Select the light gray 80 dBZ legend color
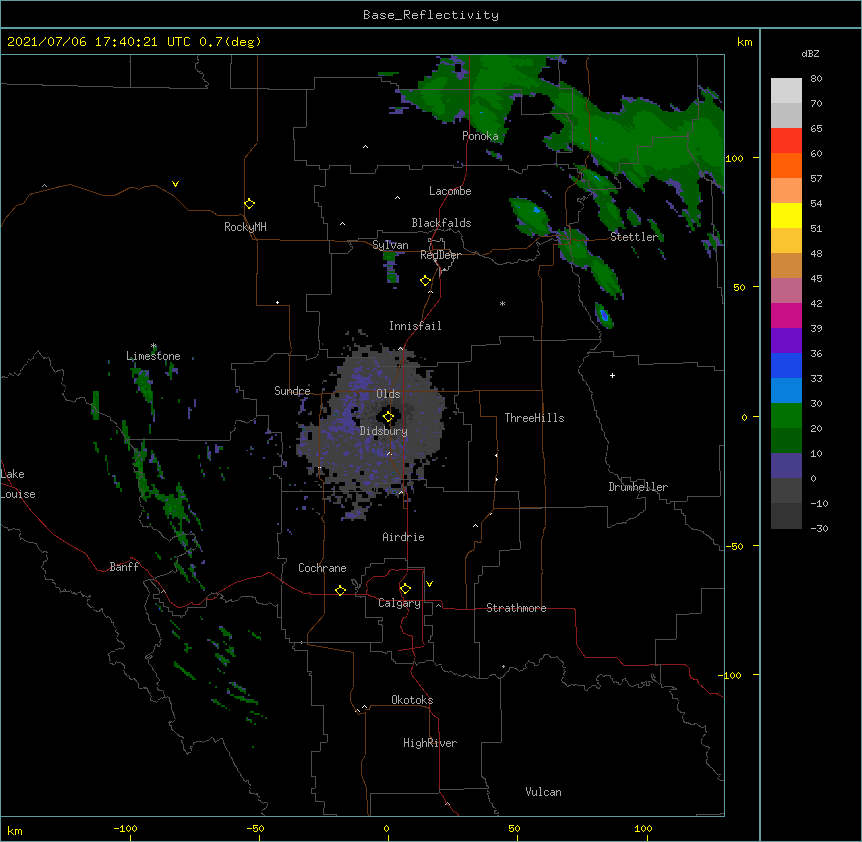This screenshot has height=842, width=862. (786, 91)
